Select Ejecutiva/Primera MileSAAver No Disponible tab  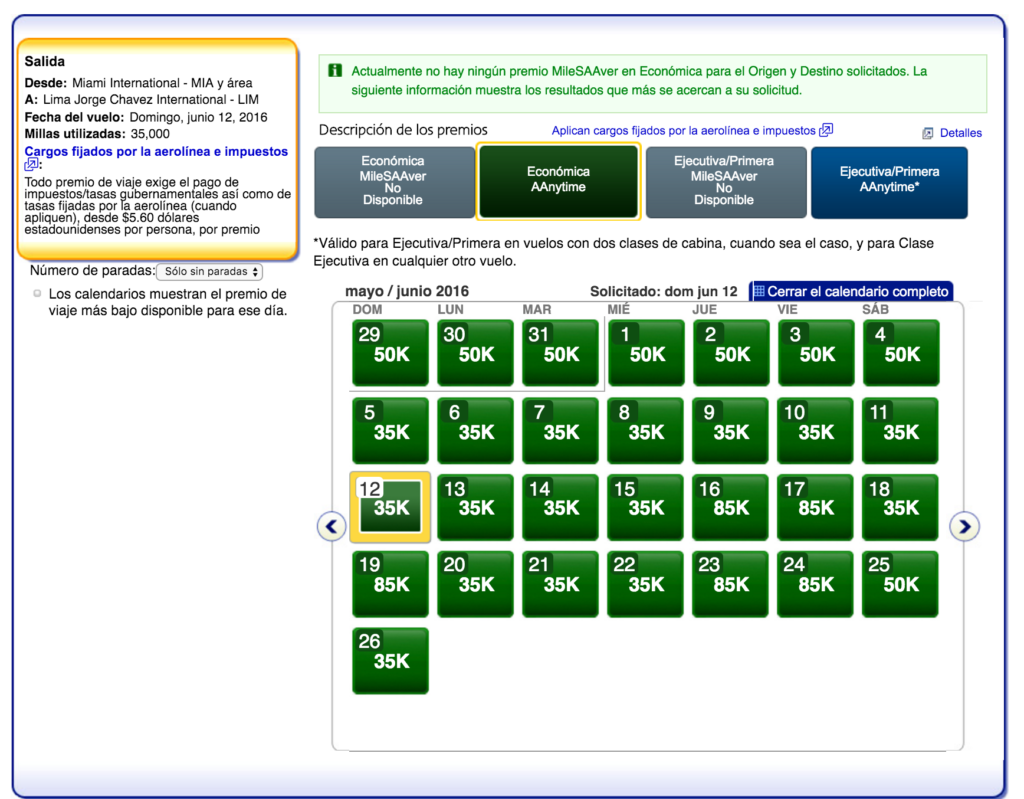coord(726,182)
